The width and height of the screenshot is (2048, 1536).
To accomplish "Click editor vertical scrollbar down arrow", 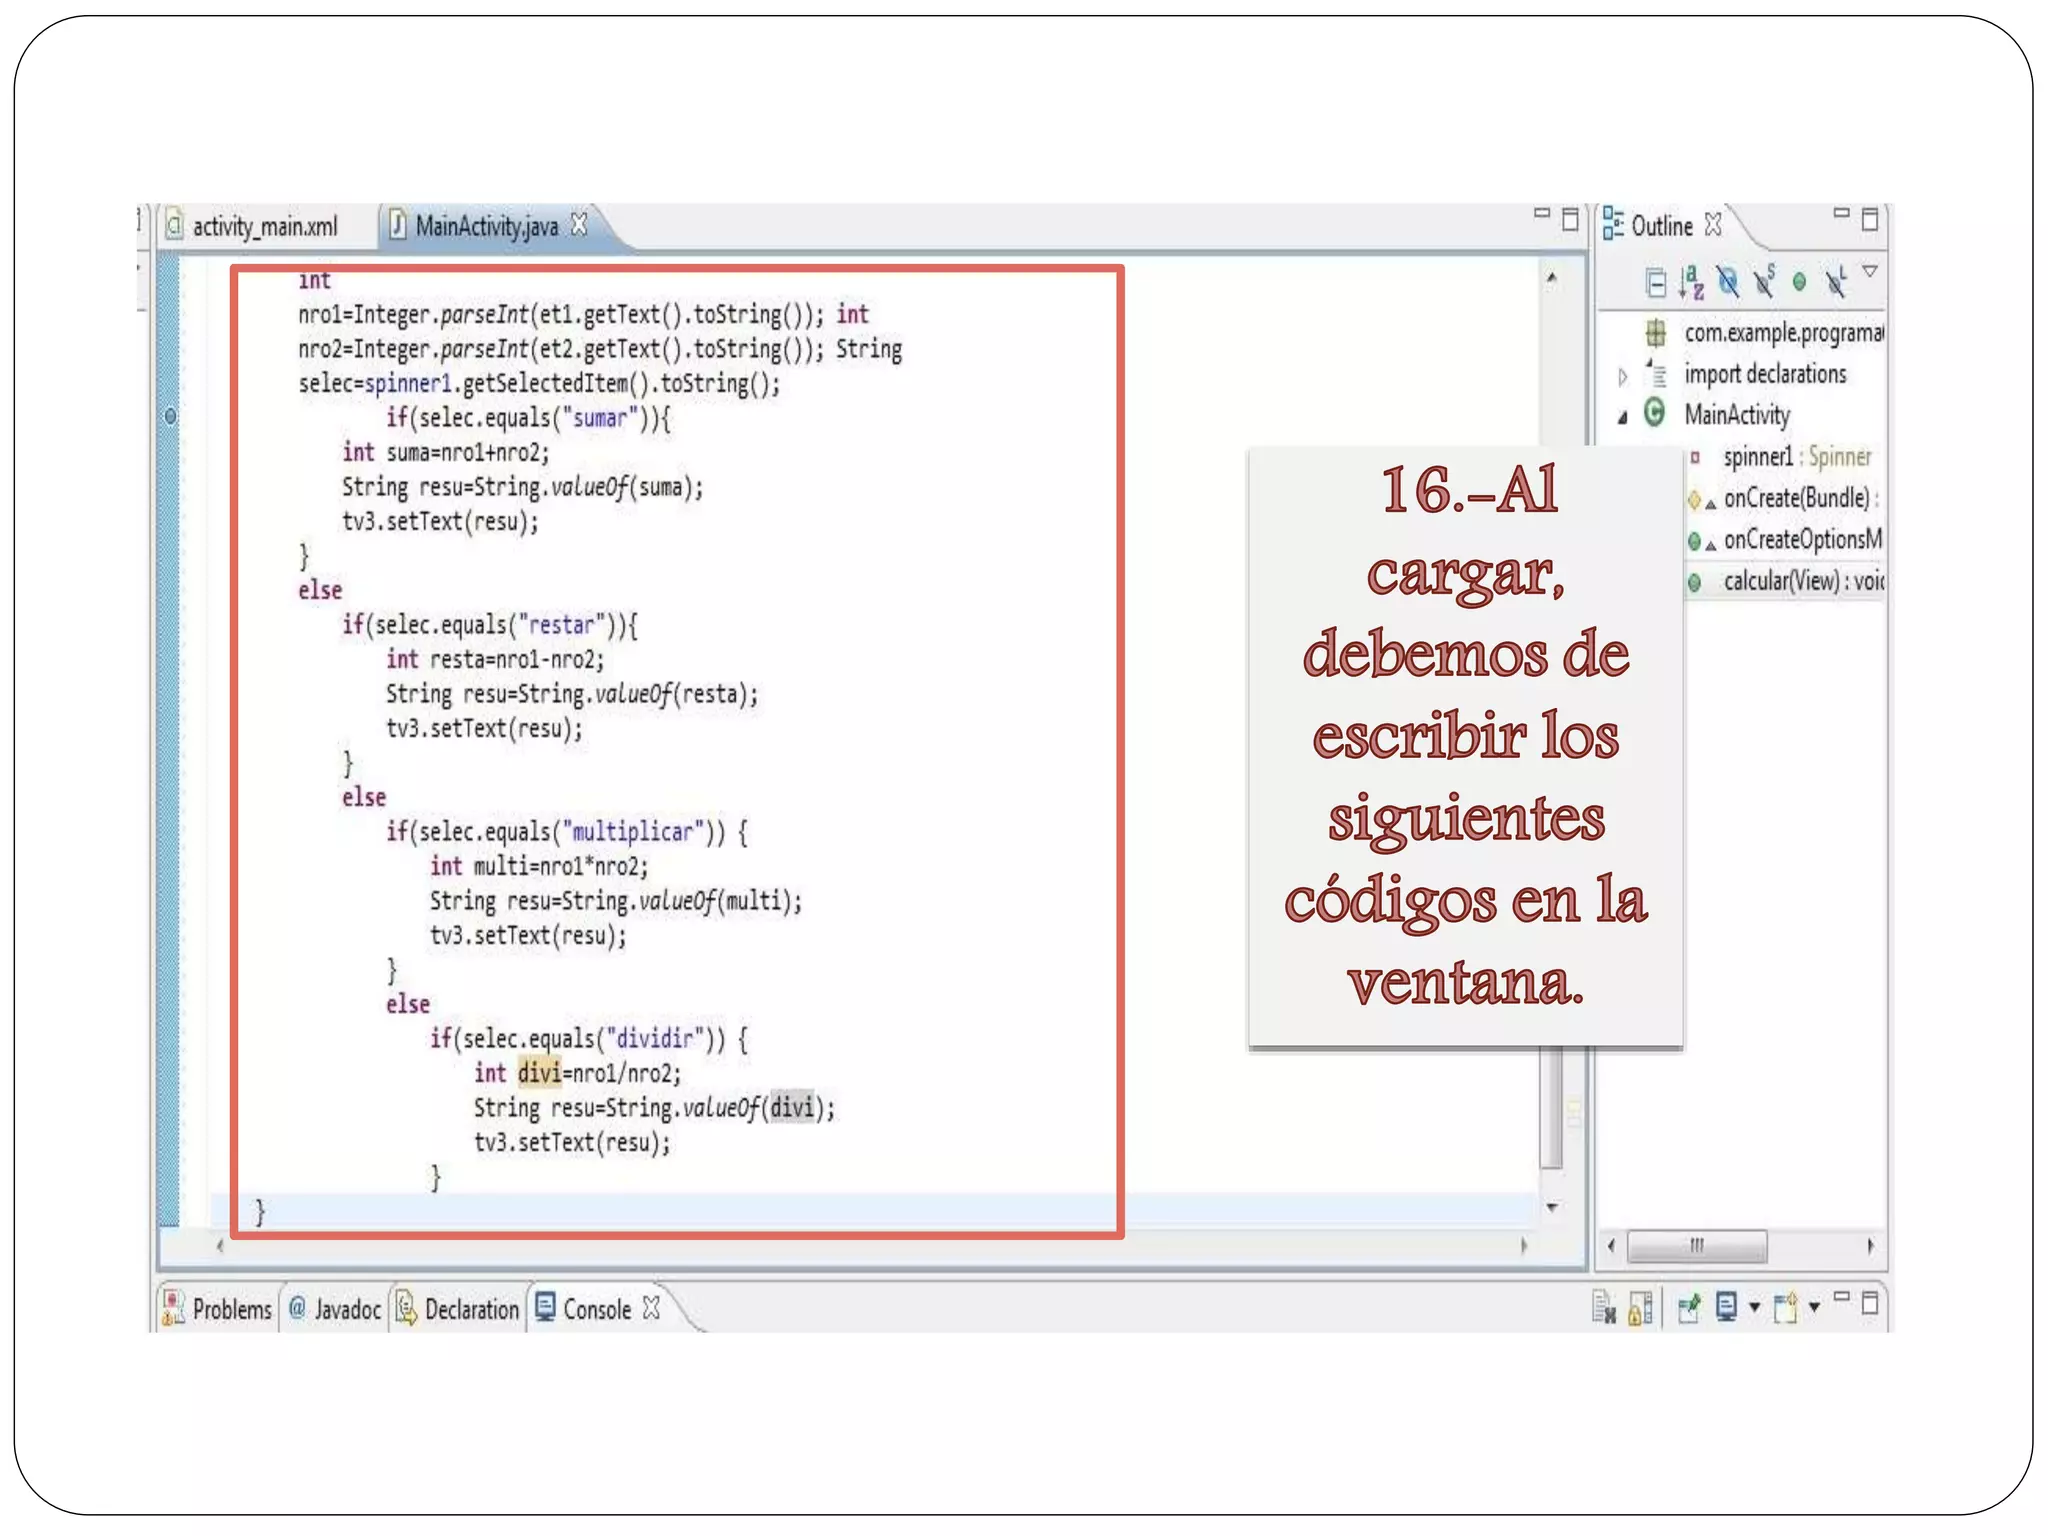I will (1552, 1208).
